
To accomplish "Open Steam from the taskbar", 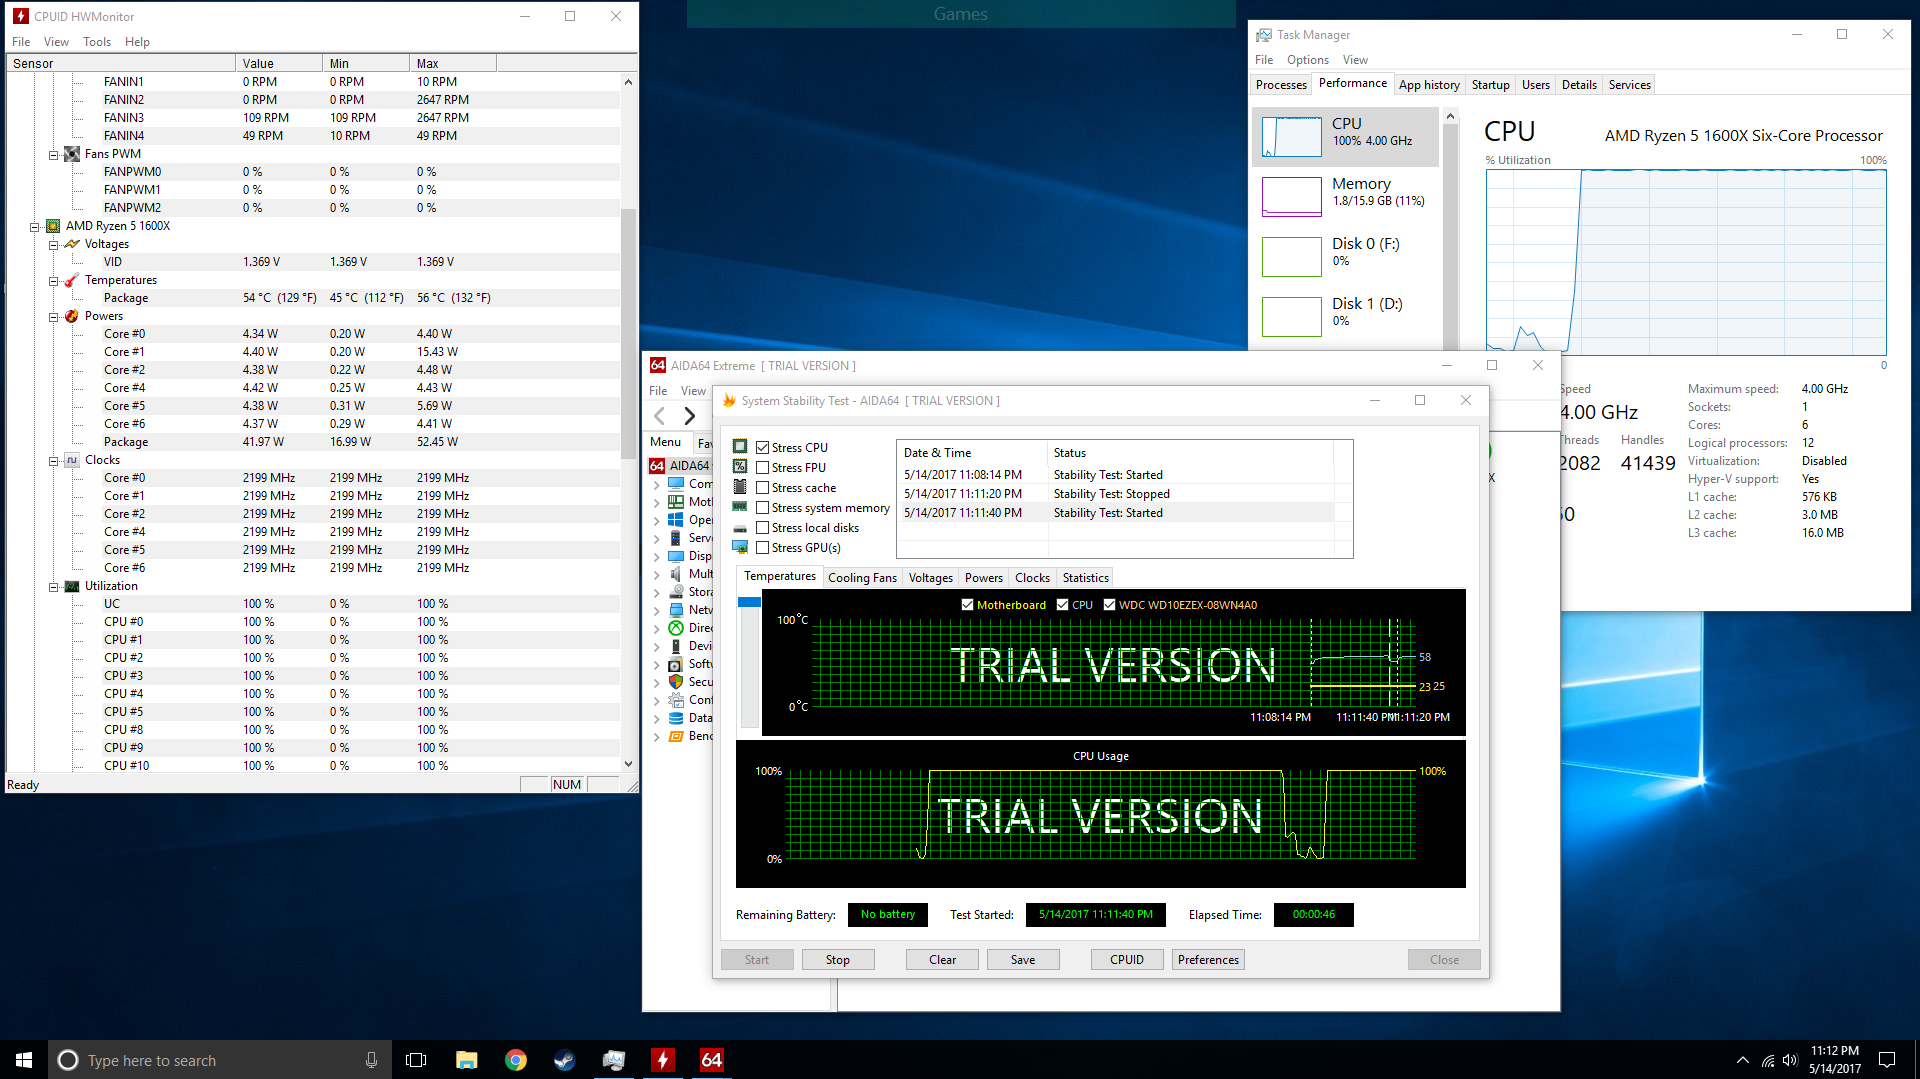I will pyautogui.click(x=564, y=1060).
